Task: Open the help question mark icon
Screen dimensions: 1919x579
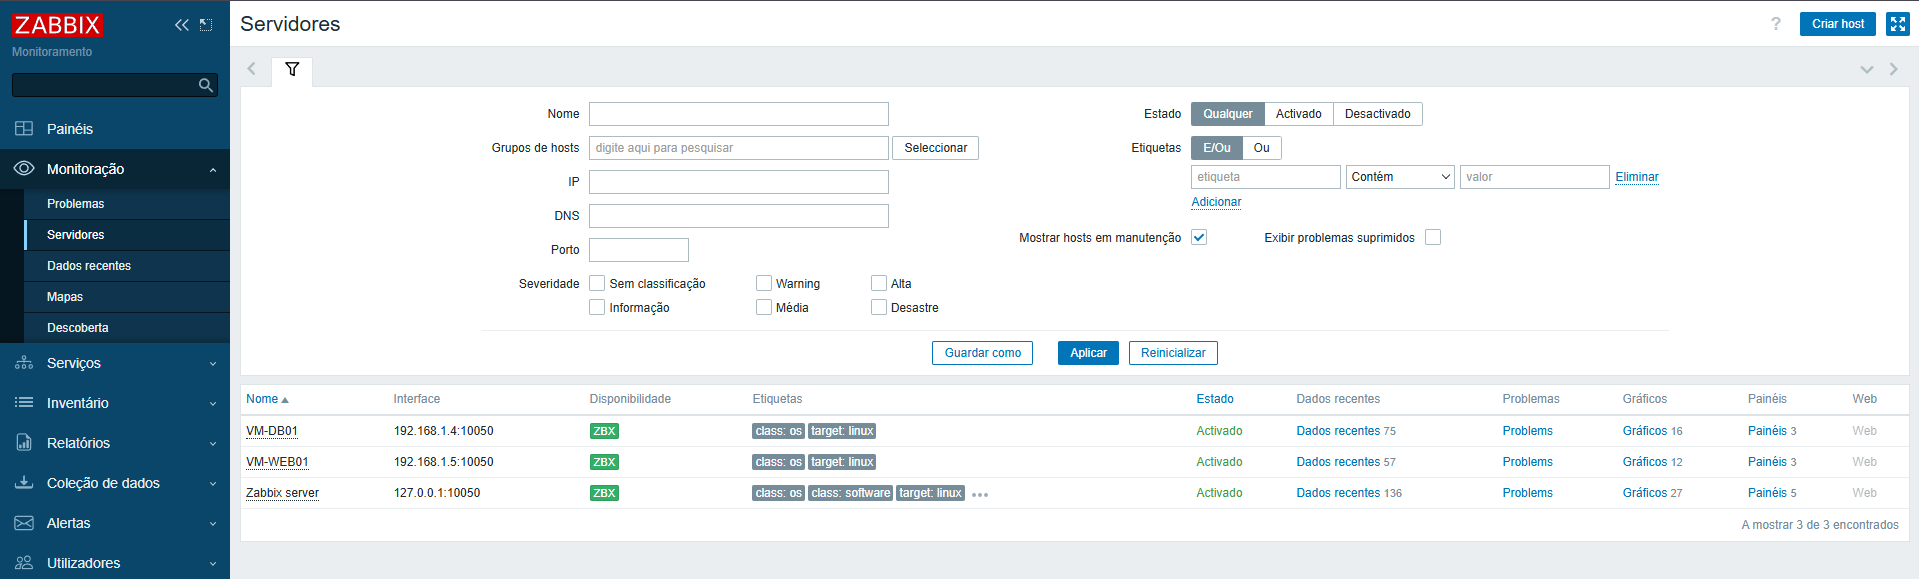Action: click(1775, 24)
